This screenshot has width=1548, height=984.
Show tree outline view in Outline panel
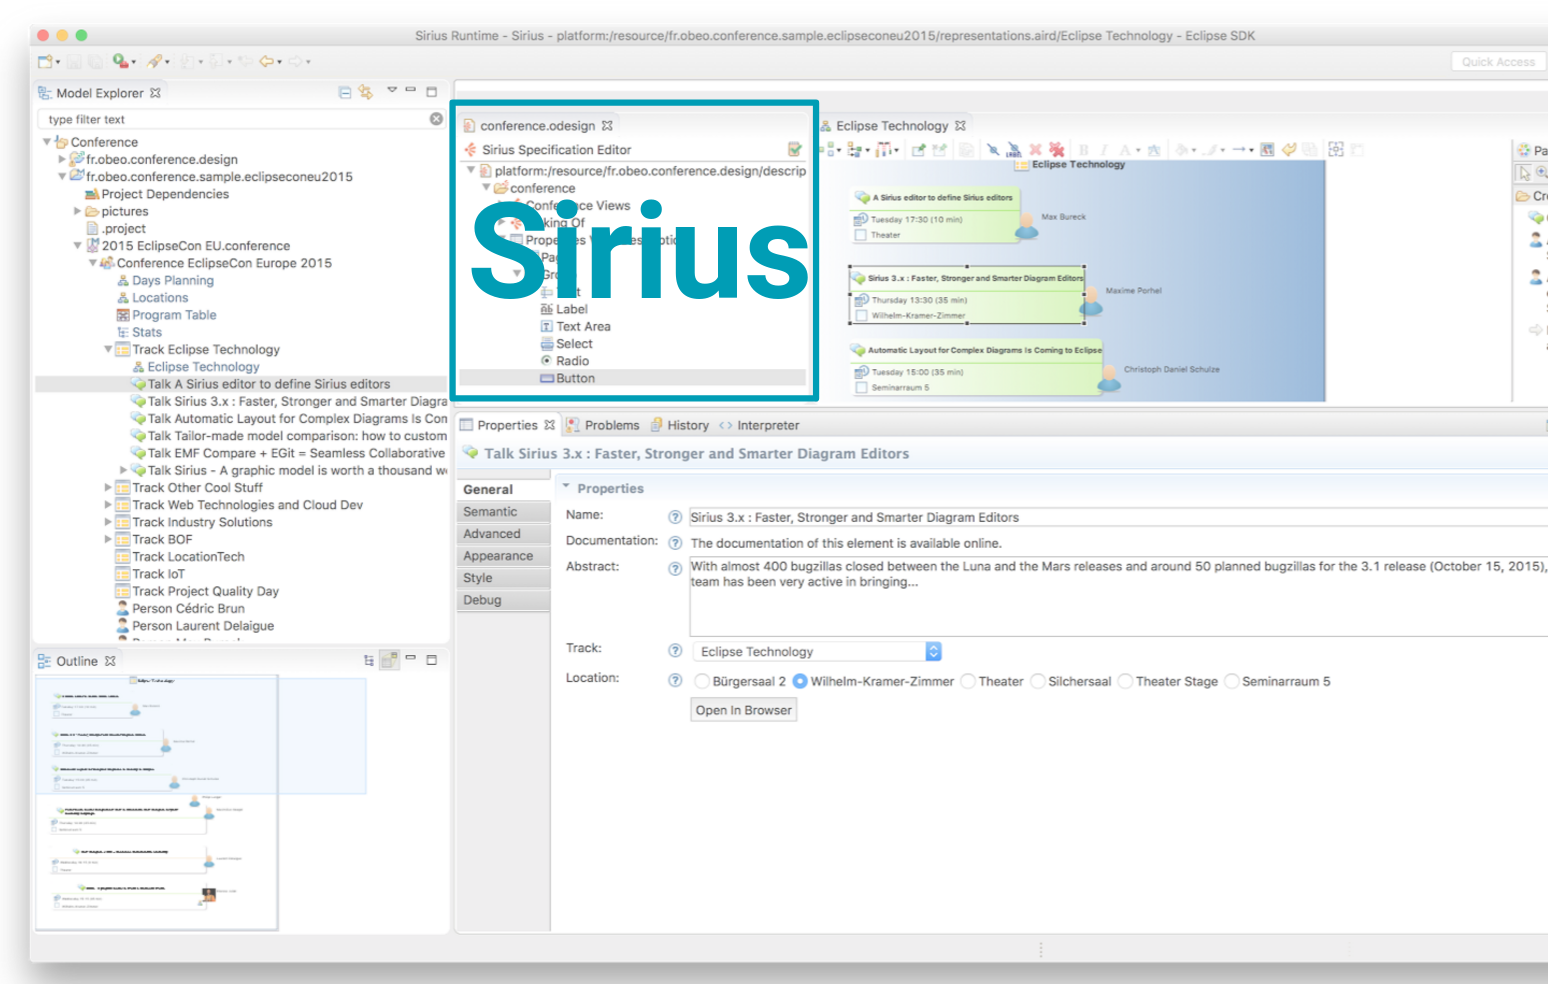[x=369, y=661]
